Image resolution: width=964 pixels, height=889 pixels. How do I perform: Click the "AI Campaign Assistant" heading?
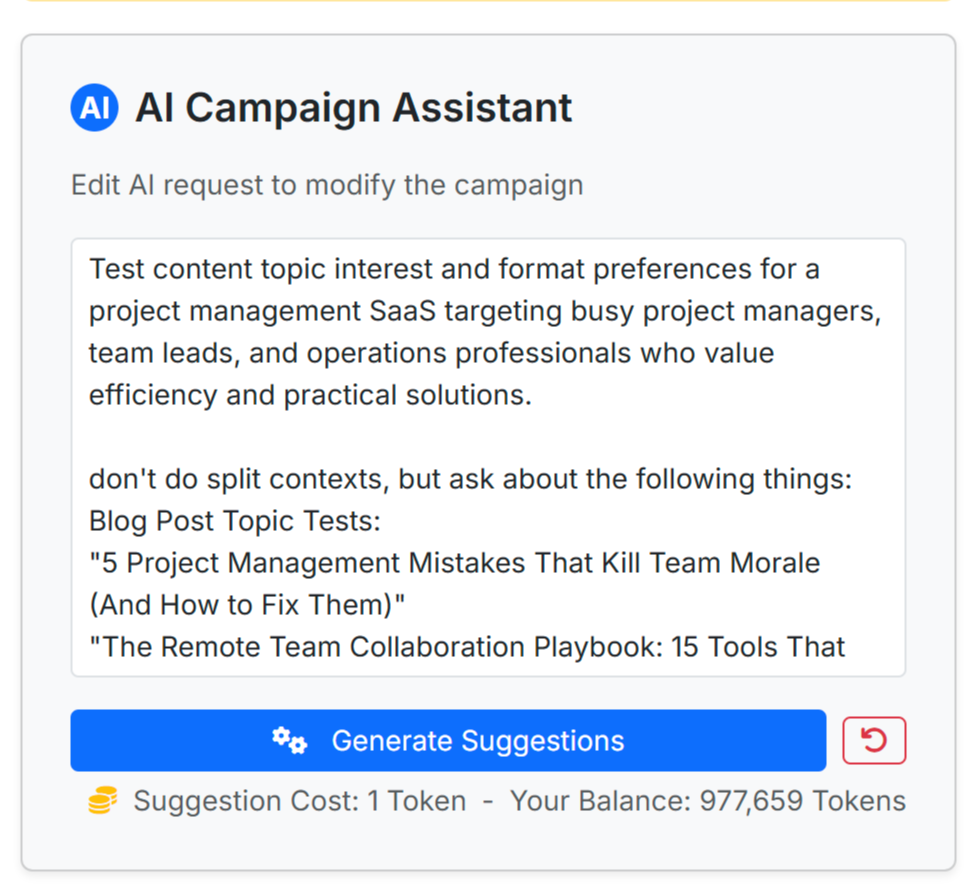coord(354,108)
